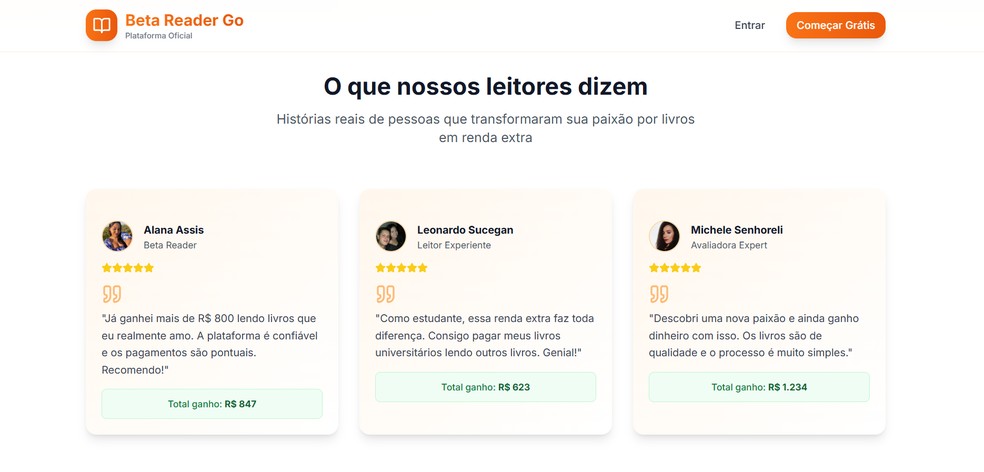Viewport: 984px width, 472px height.
Task: Click the name Leonardo Sucegan
Action: tap(465, 230)
